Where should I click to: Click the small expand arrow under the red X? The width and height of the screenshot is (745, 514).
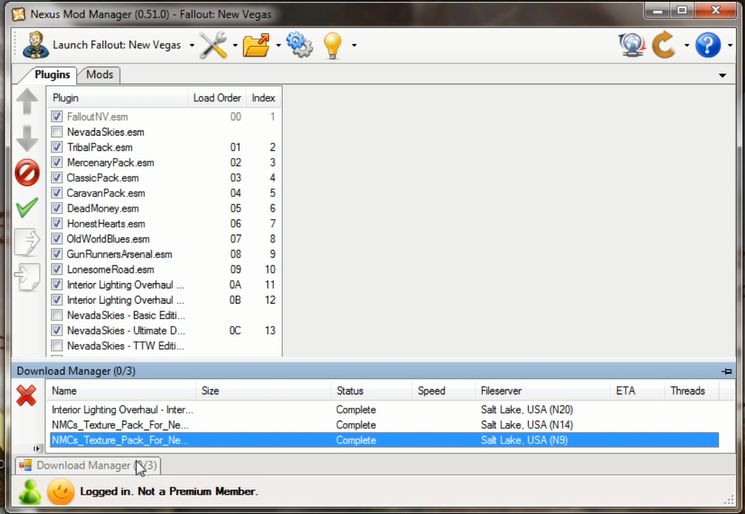[x=36, y=448]
